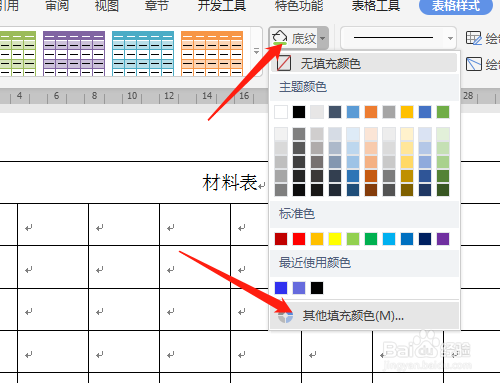
Task: Click the shading paint bucket icon
Action: (x=279, y=38)
